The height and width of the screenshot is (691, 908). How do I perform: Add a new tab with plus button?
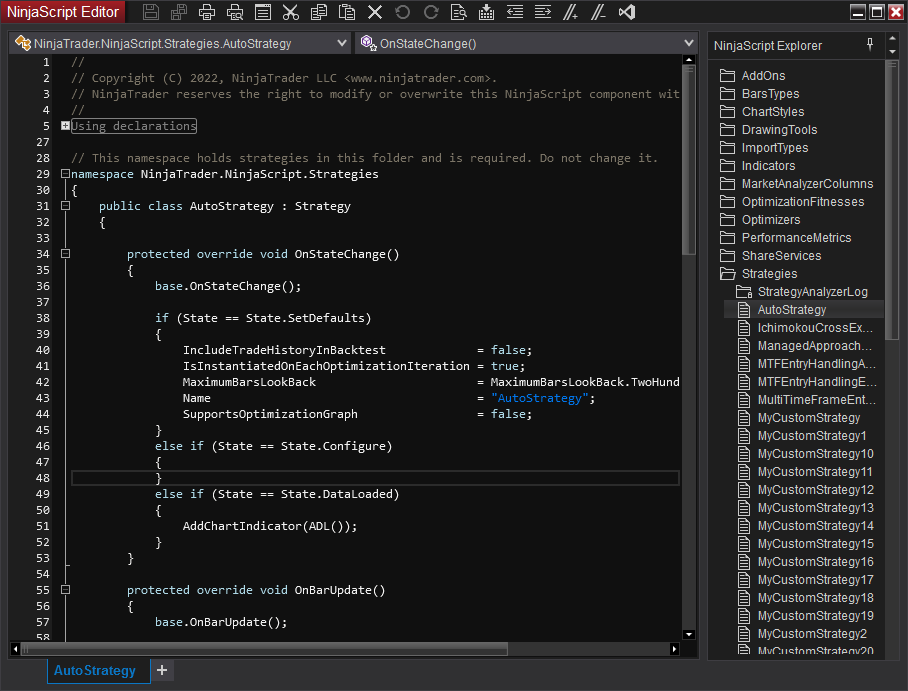(x=162, y=670)
